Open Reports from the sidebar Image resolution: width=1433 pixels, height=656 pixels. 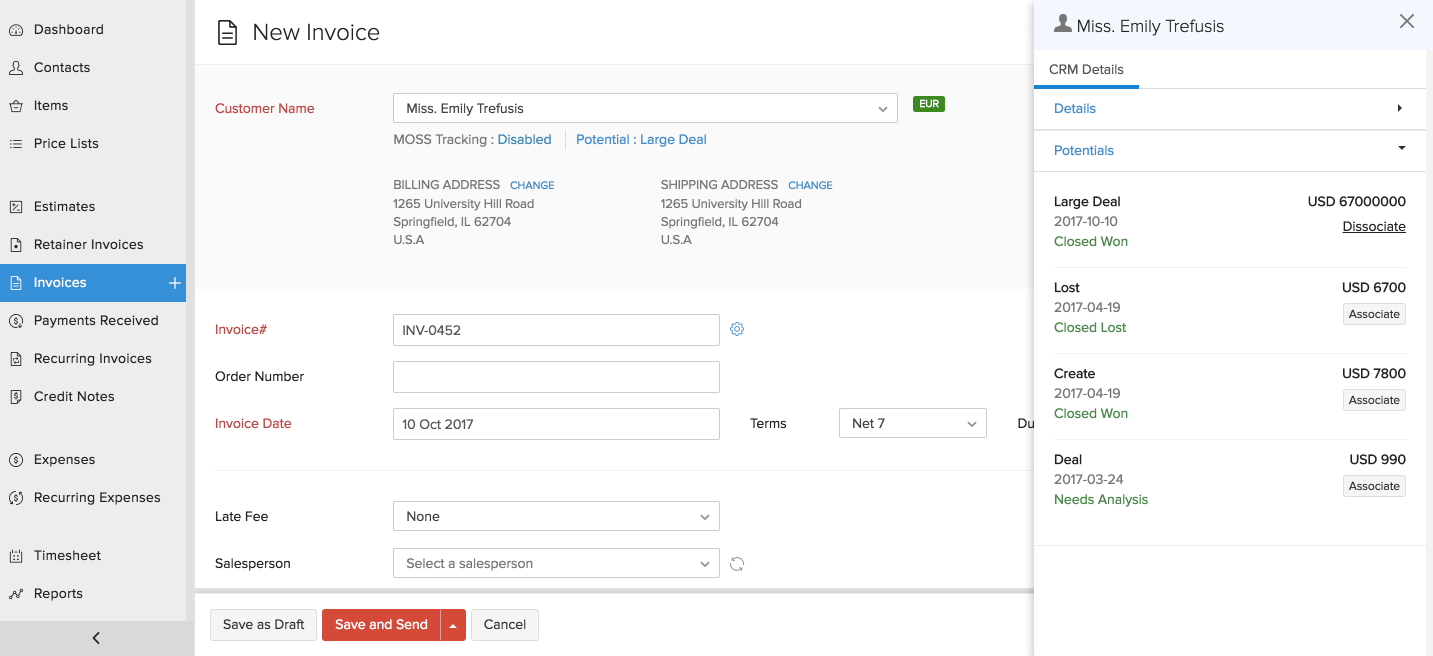pyautogui.click(x=59, y=593)
